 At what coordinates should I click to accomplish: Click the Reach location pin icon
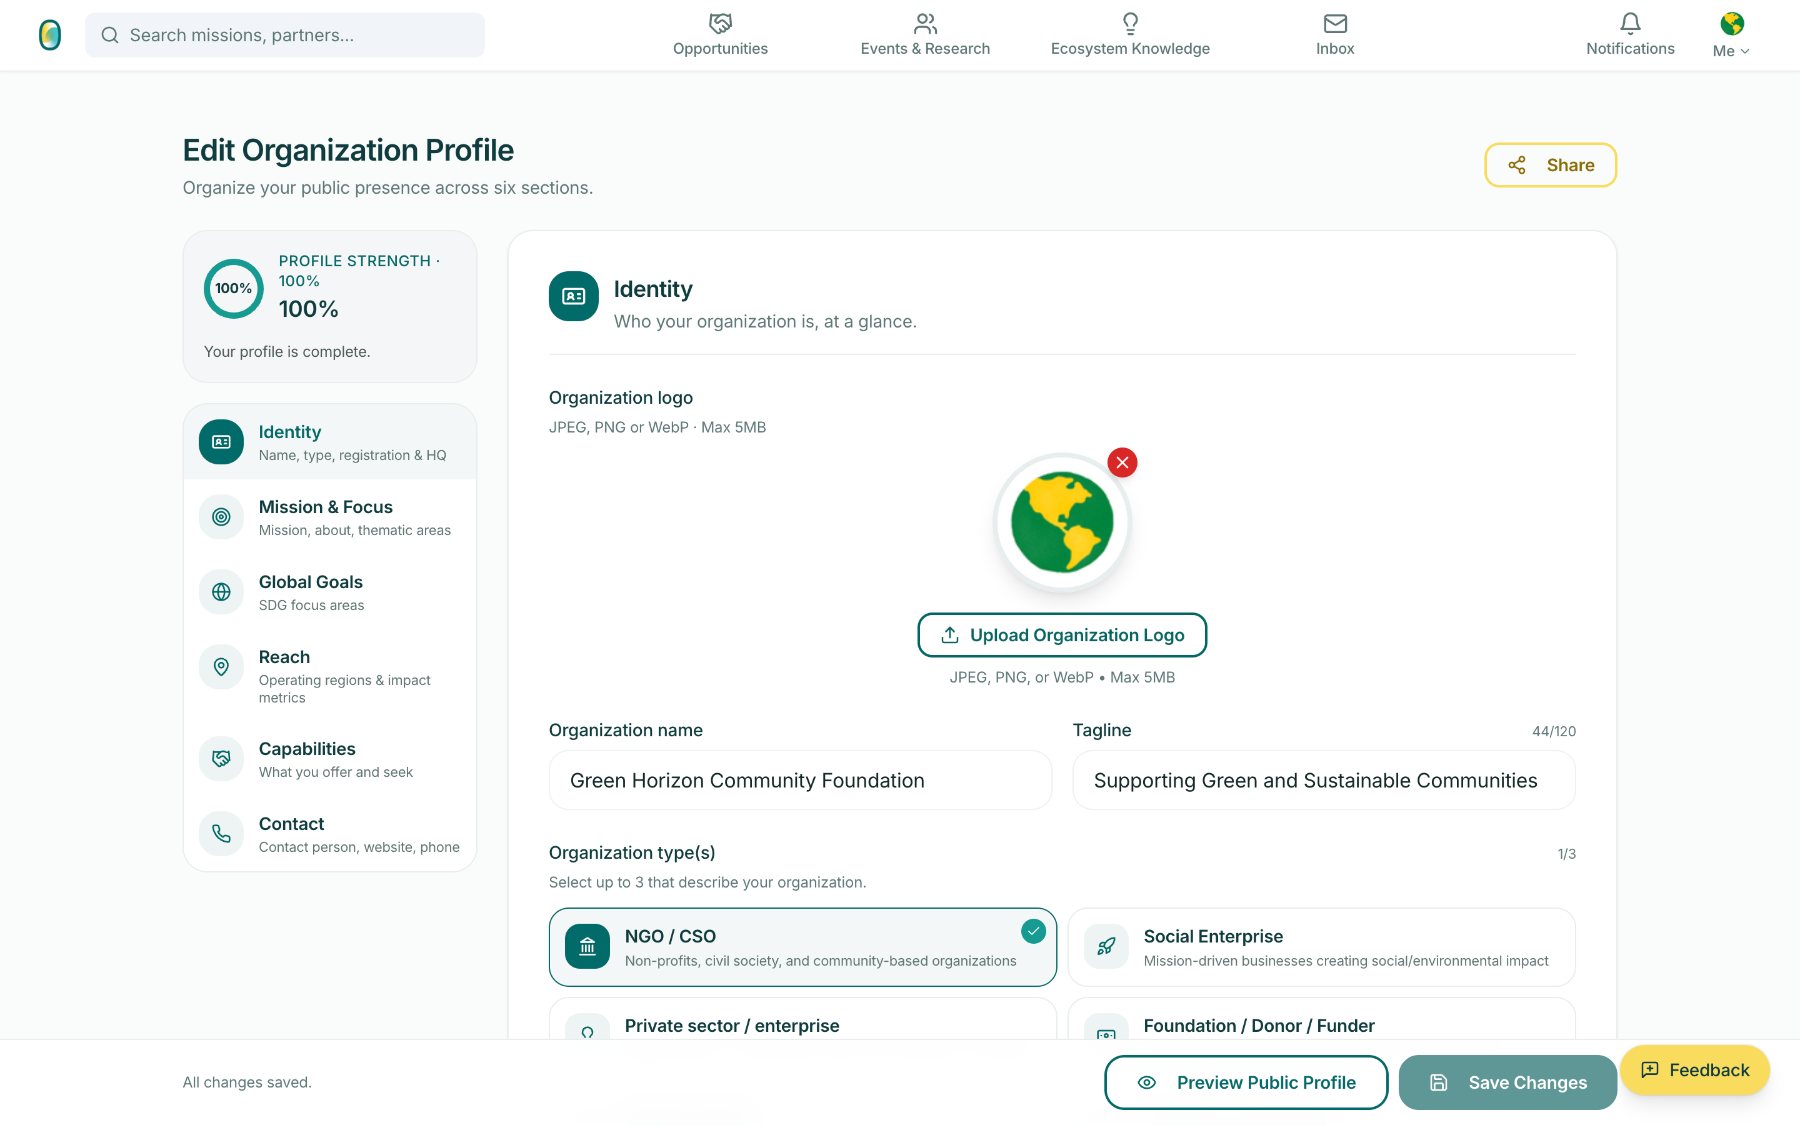(x=221, y=667)
